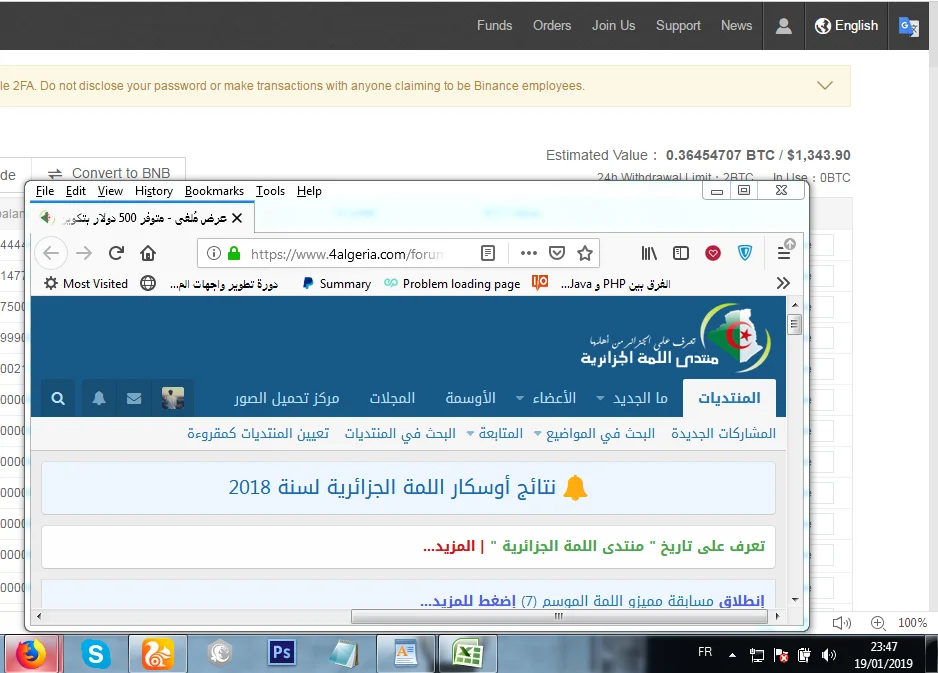Open the PayPal Summary bookmark
The height and width of the screenshot is (673, 938).
(x=336, y=284)
